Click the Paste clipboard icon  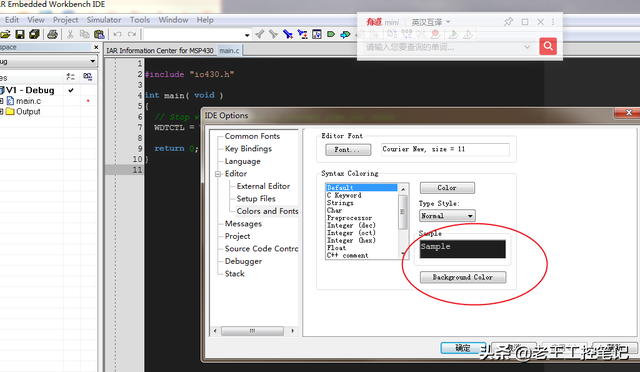pyautogui.click(x=99, y=34)
